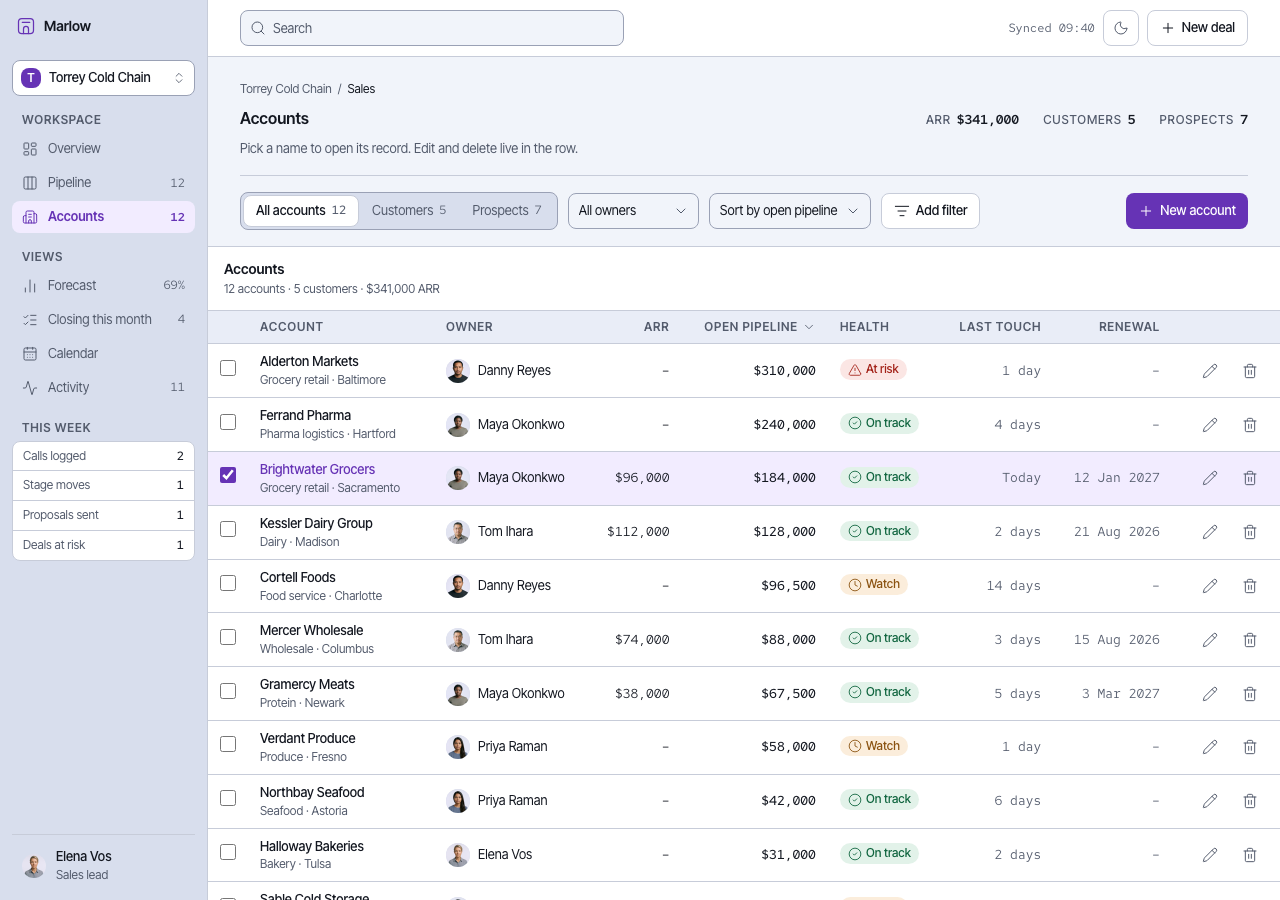This screenshot has height=900, width=1280.
Task: Delete Ferrand Pharma using its trash icon
Action: 1250,424
